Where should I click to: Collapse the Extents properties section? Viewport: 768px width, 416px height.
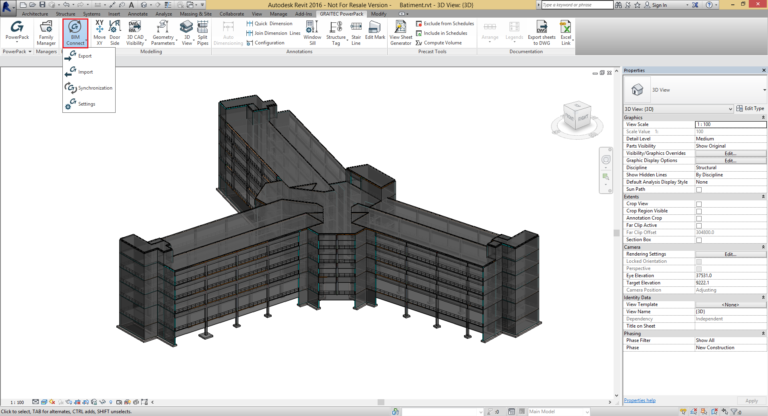763,196
